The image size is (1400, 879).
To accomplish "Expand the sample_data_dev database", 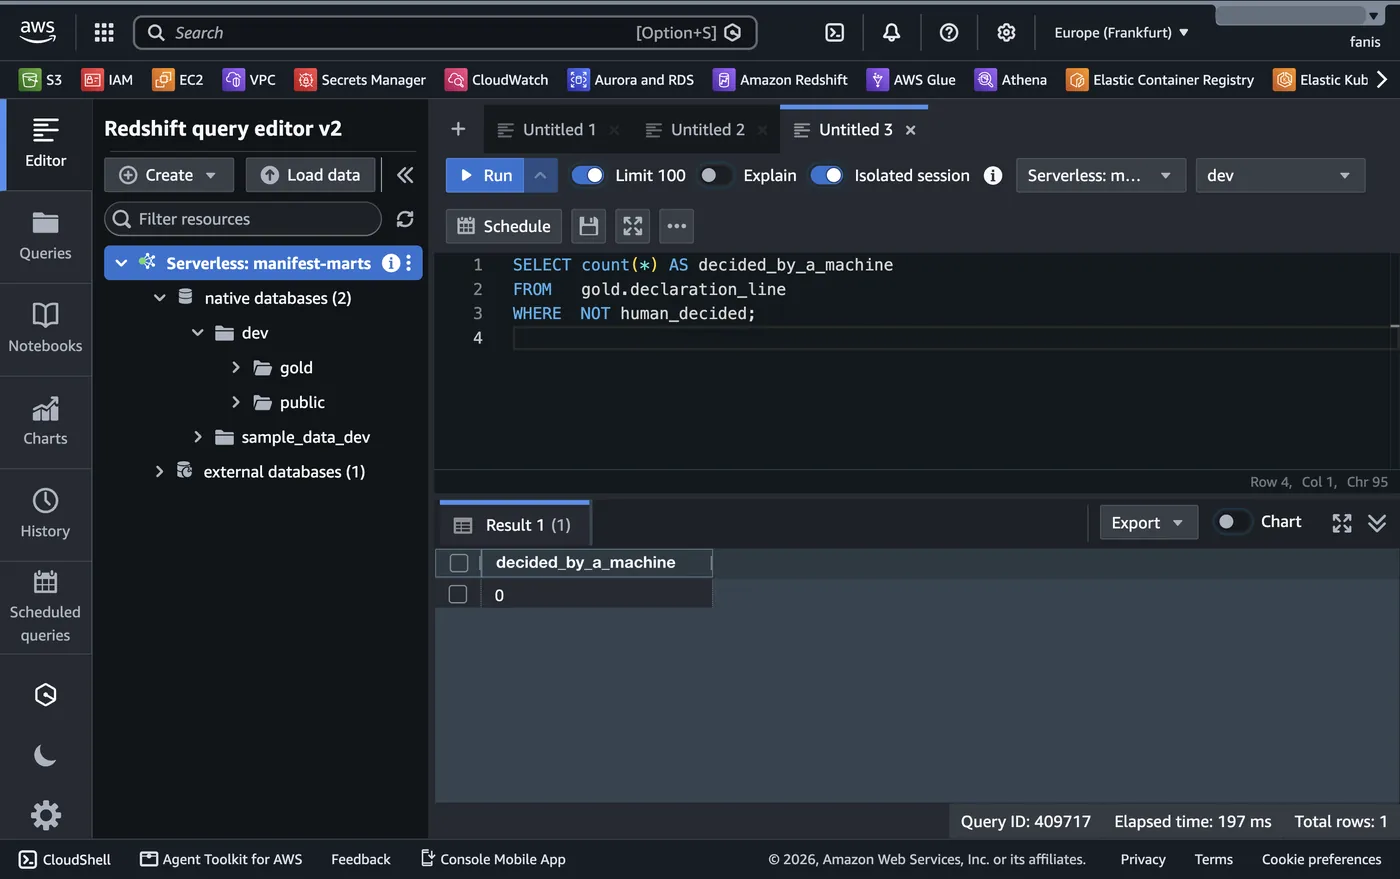I will pyautogui.click(x=197, y=437).
